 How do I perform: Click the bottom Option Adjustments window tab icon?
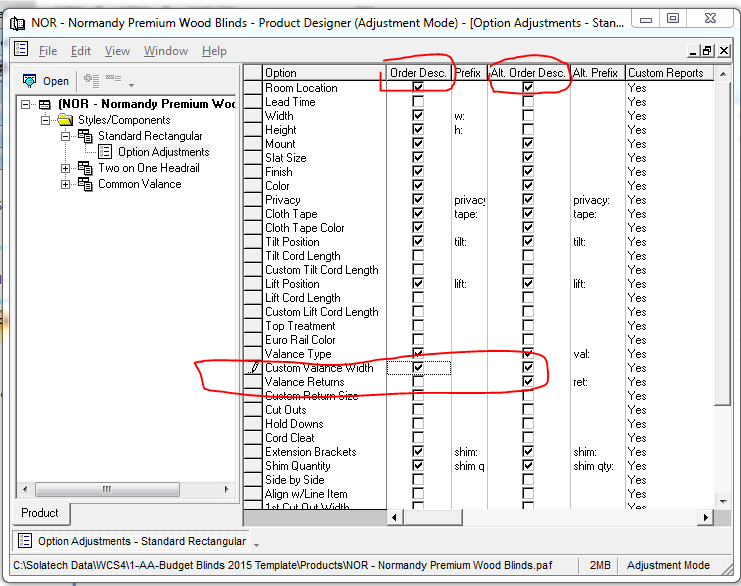point(25,541)
